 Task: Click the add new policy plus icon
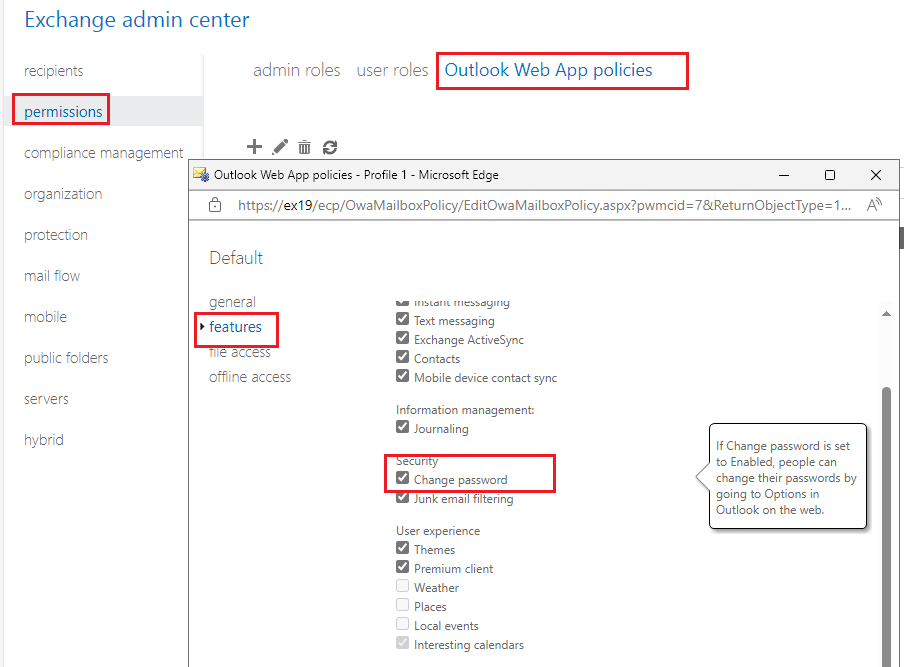click(254, 147)
